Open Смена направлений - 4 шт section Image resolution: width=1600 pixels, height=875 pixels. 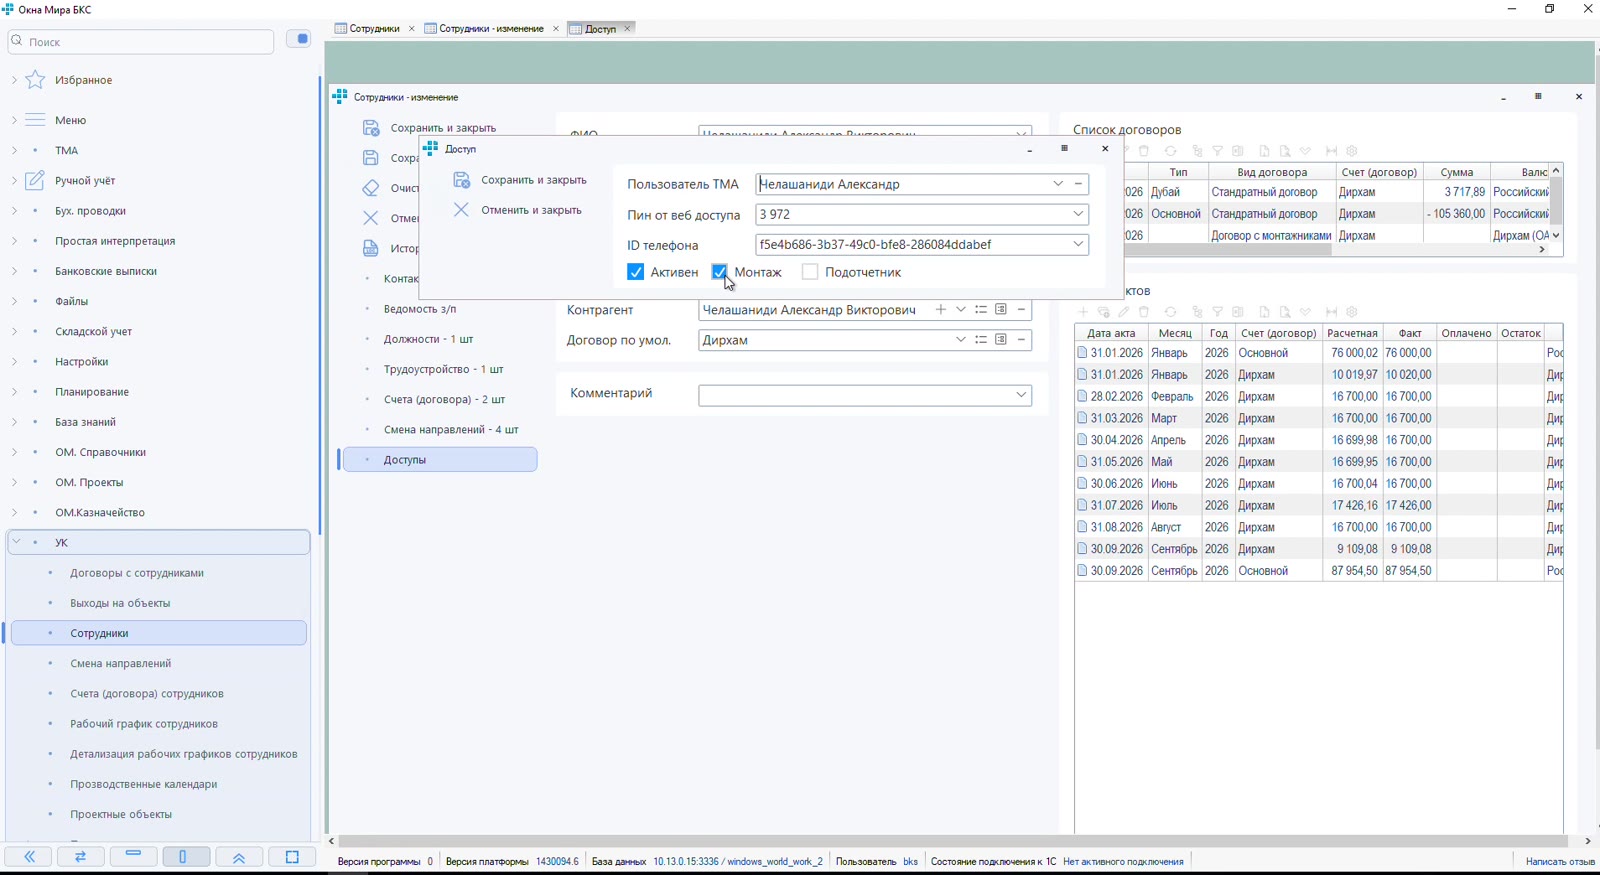point(451,430)
